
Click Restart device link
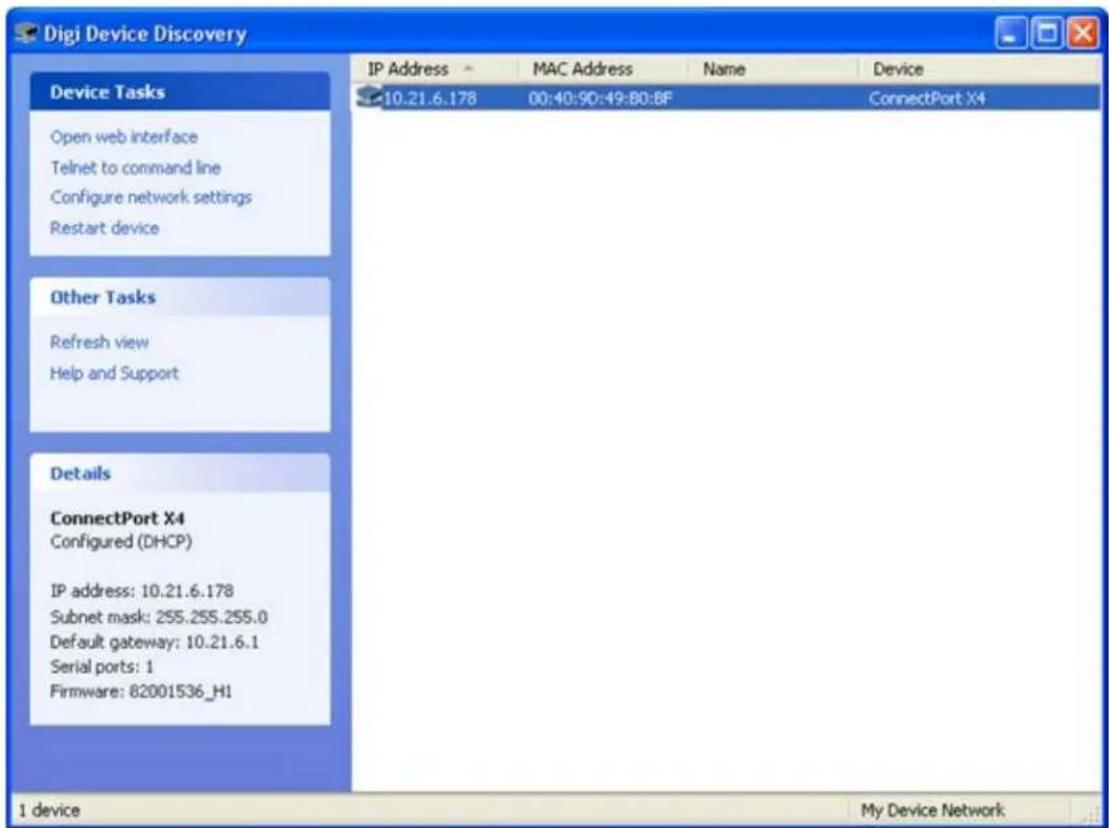point(105,228)
